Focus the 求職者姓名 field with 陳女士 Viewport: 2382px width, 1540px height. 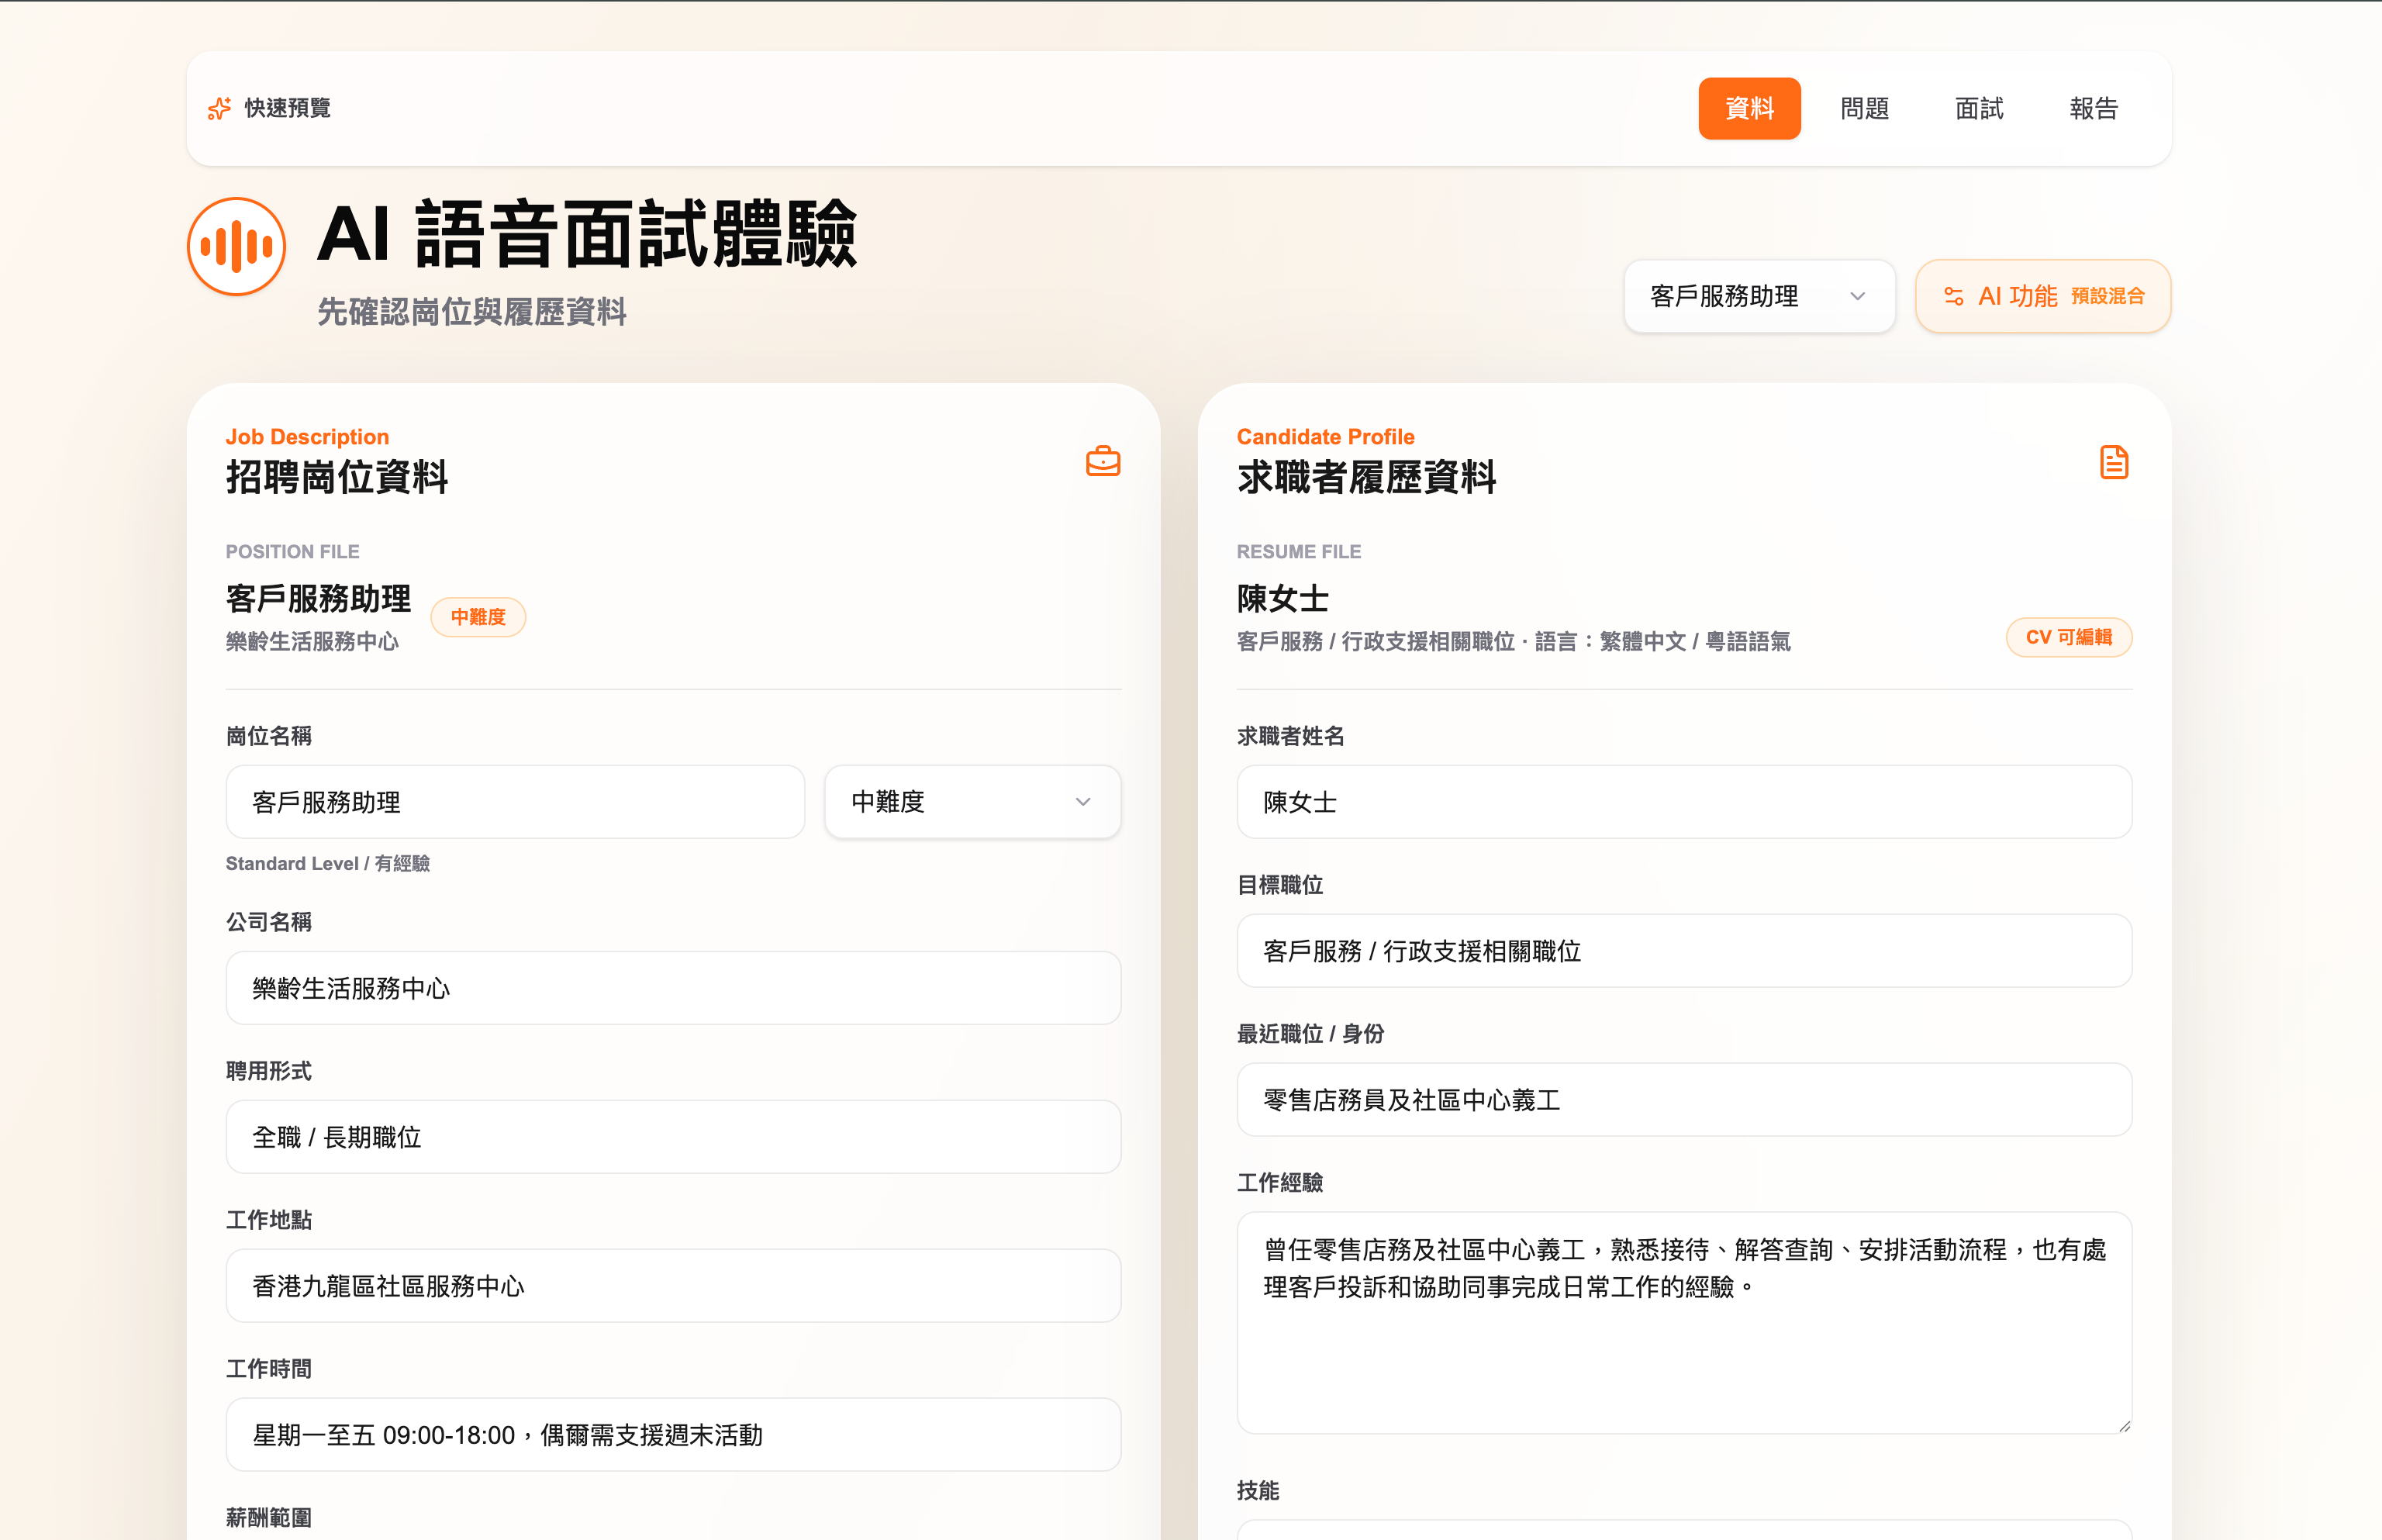(1684, 802)
